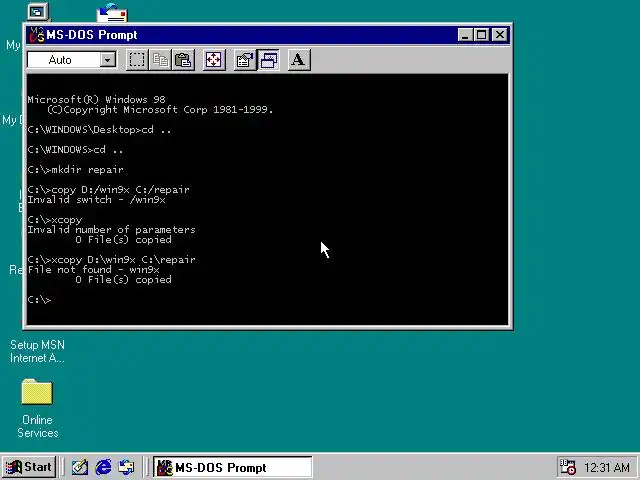Select the Outlook Express desktop icon
Screen dimensions: 640x480
click(112, 12)
